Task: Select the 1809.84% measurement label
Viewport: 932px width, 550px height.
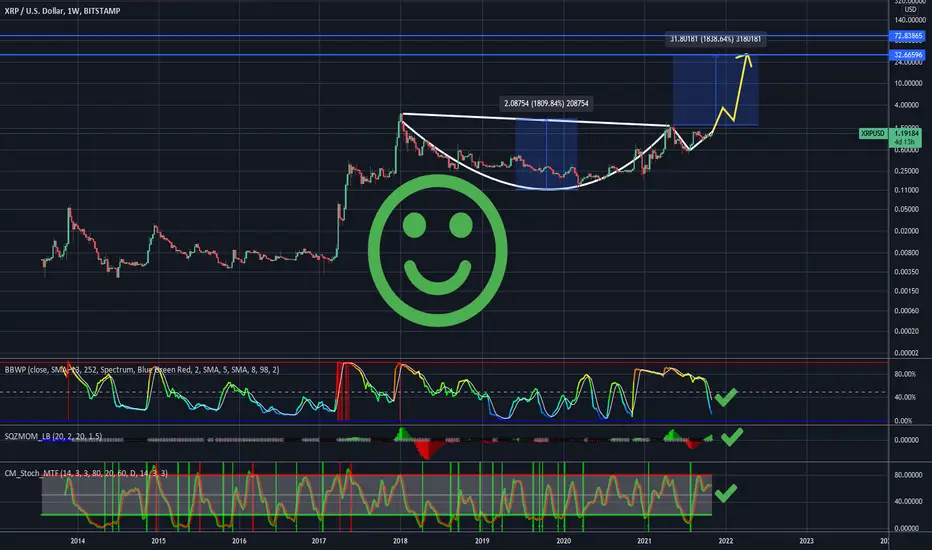Action: click(x=546, y=103)
